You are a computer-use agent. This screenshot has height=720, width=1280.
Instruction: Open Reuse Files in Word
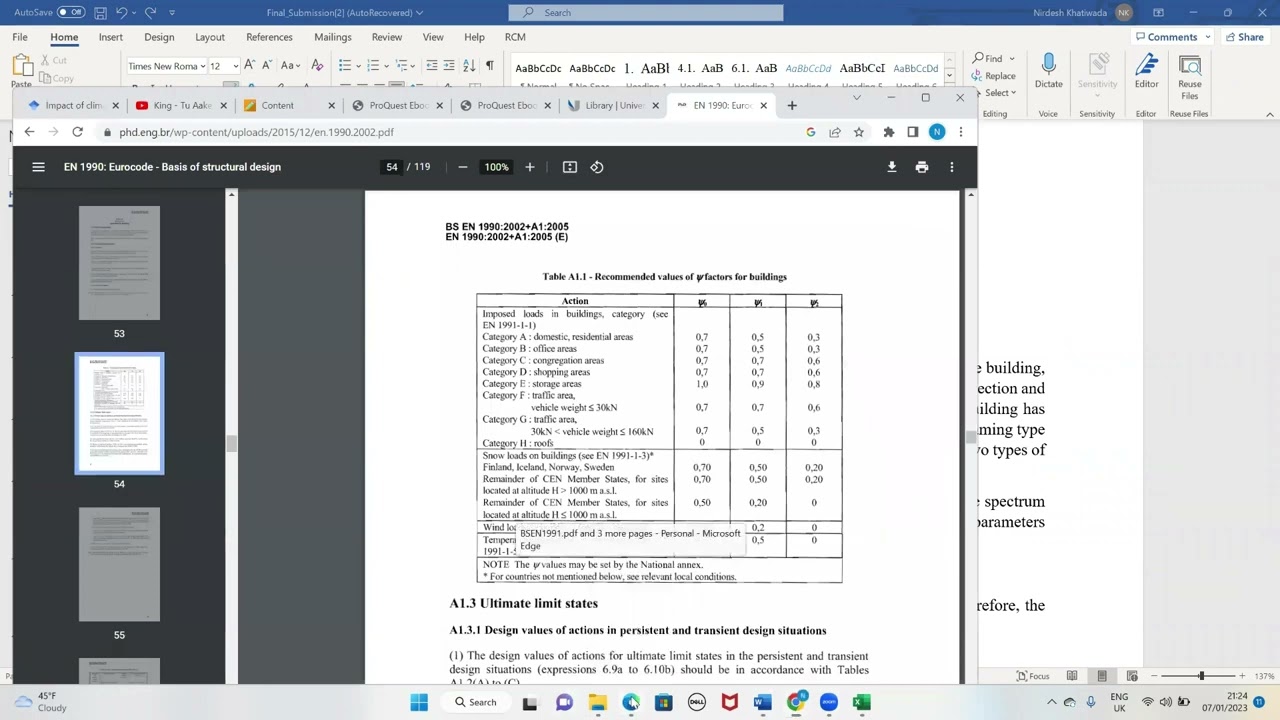(x=1189, y=75)
